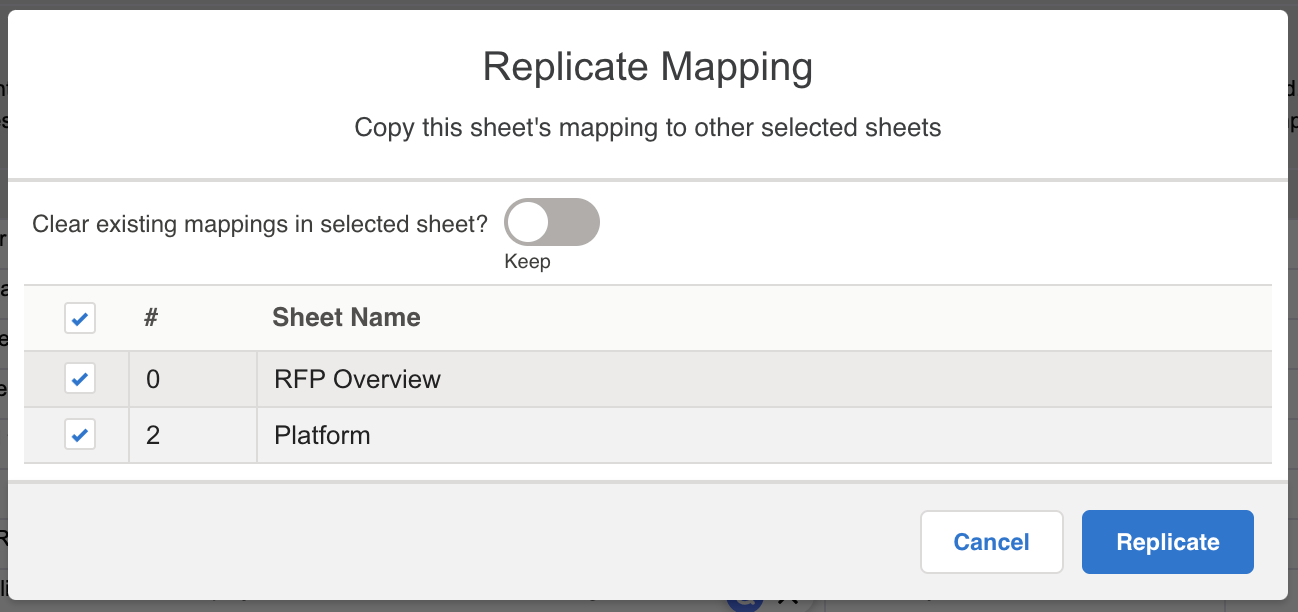The height and width of the screenshot is (612, 1298).
Task: Click the blue checkmark beside RFP Overview
Action: point(80,379)
